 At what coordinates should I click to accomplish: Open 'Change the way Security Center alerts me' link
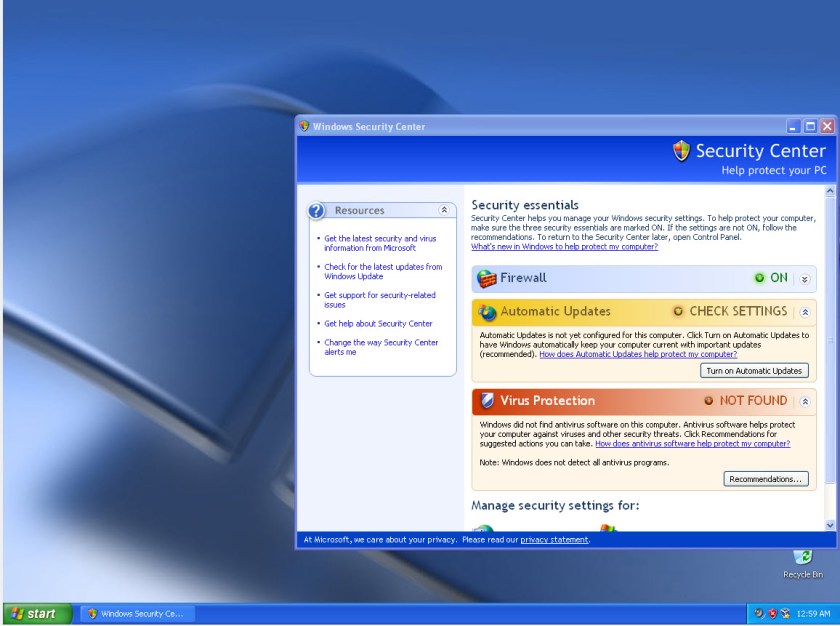click(381, 347)
